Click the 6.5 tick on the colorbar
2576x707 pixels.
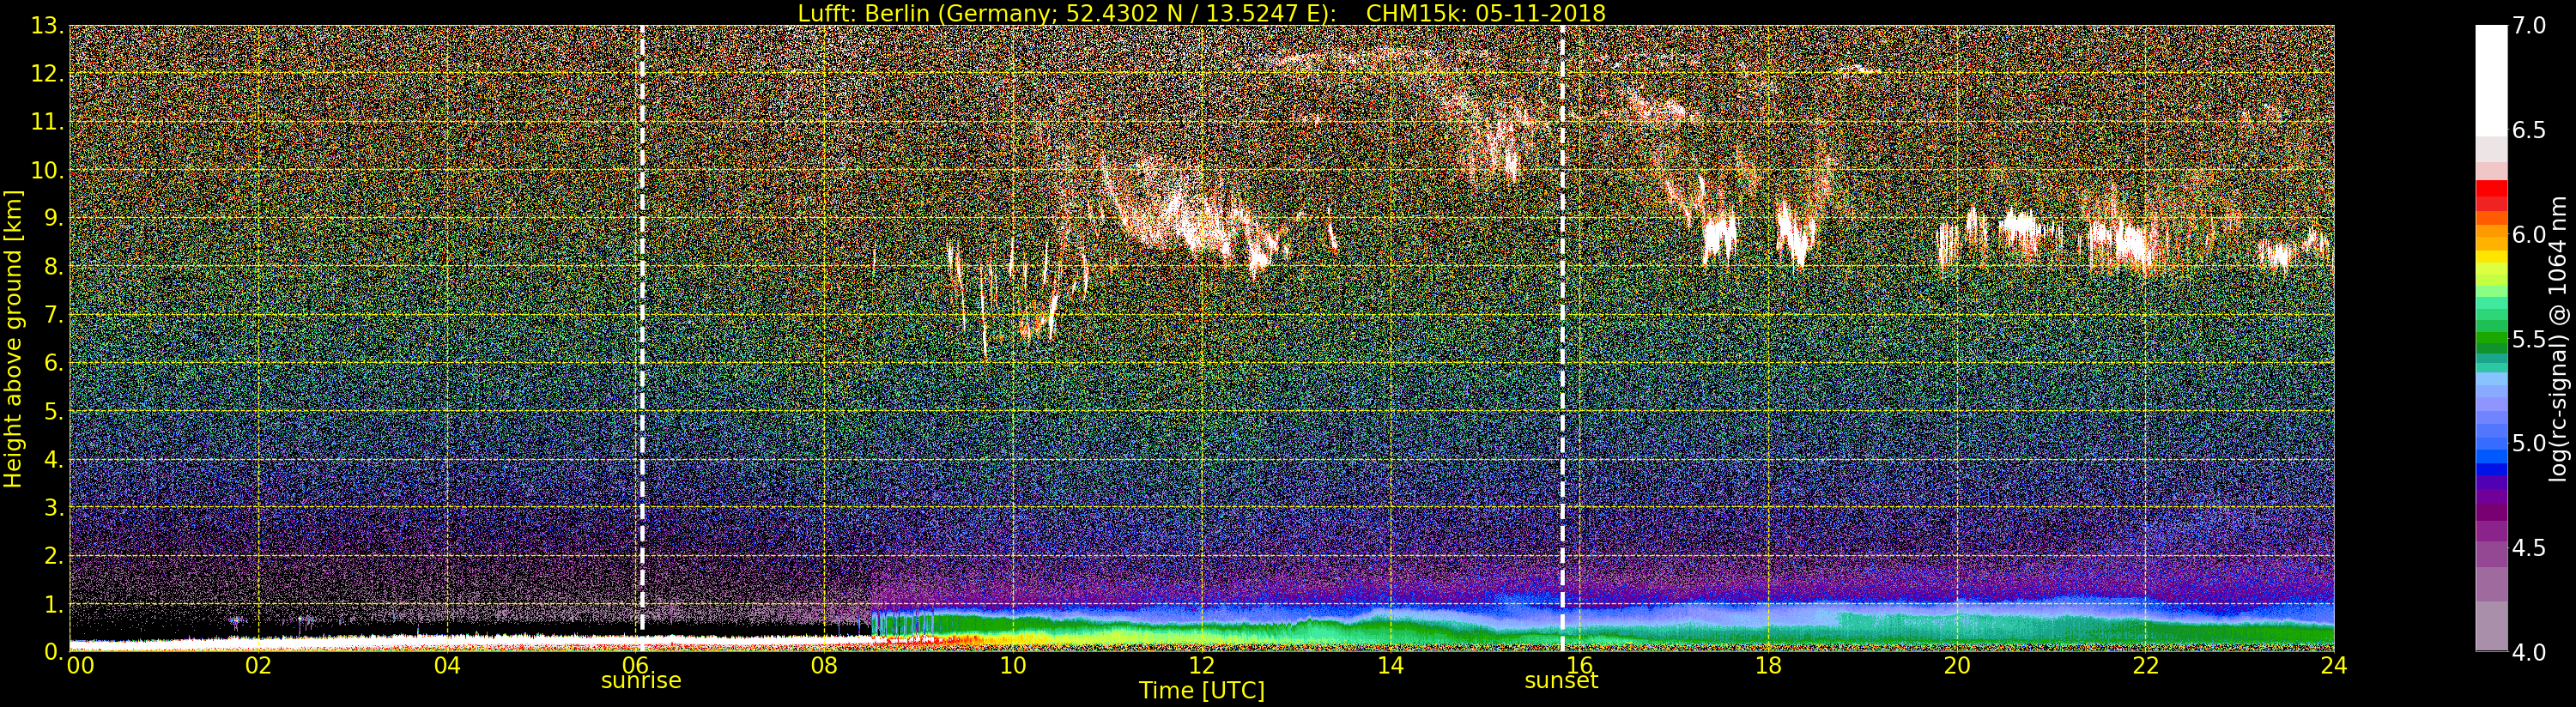[2530, 130]
